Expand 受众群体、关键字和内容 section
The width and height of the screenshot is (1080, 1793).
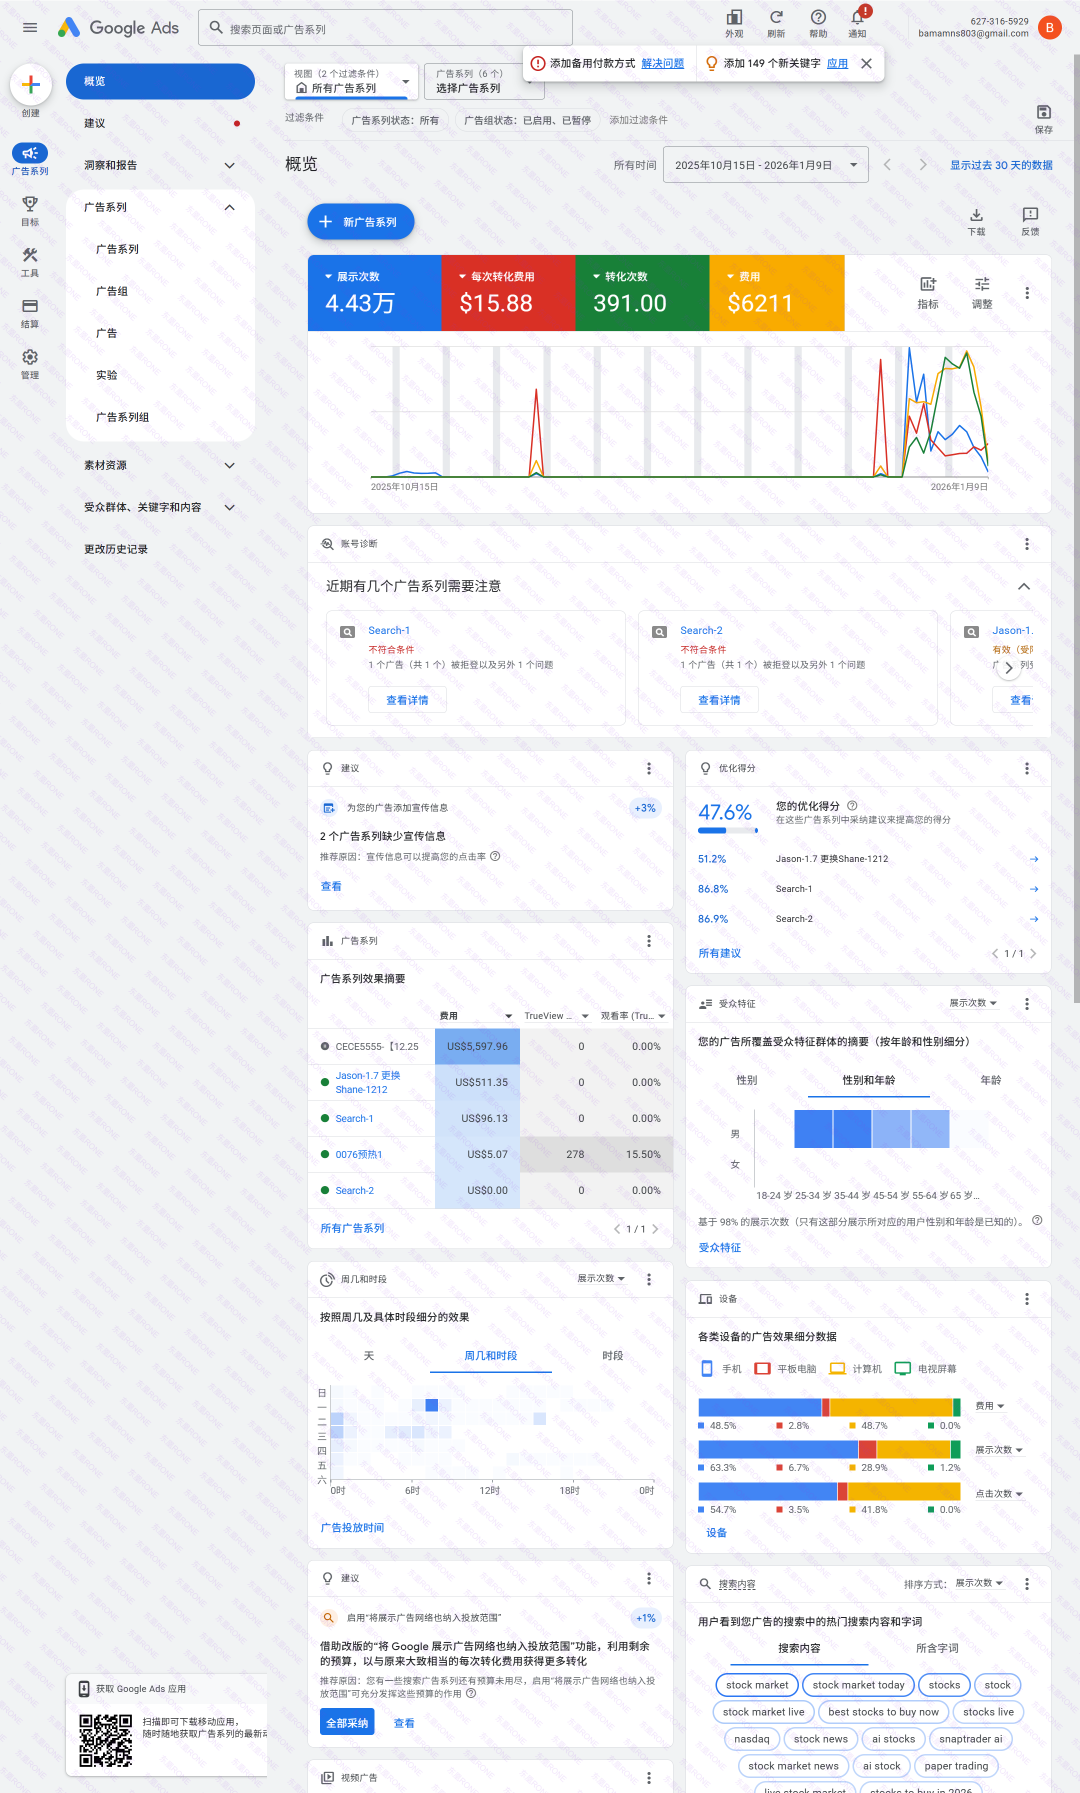point(230,508)
